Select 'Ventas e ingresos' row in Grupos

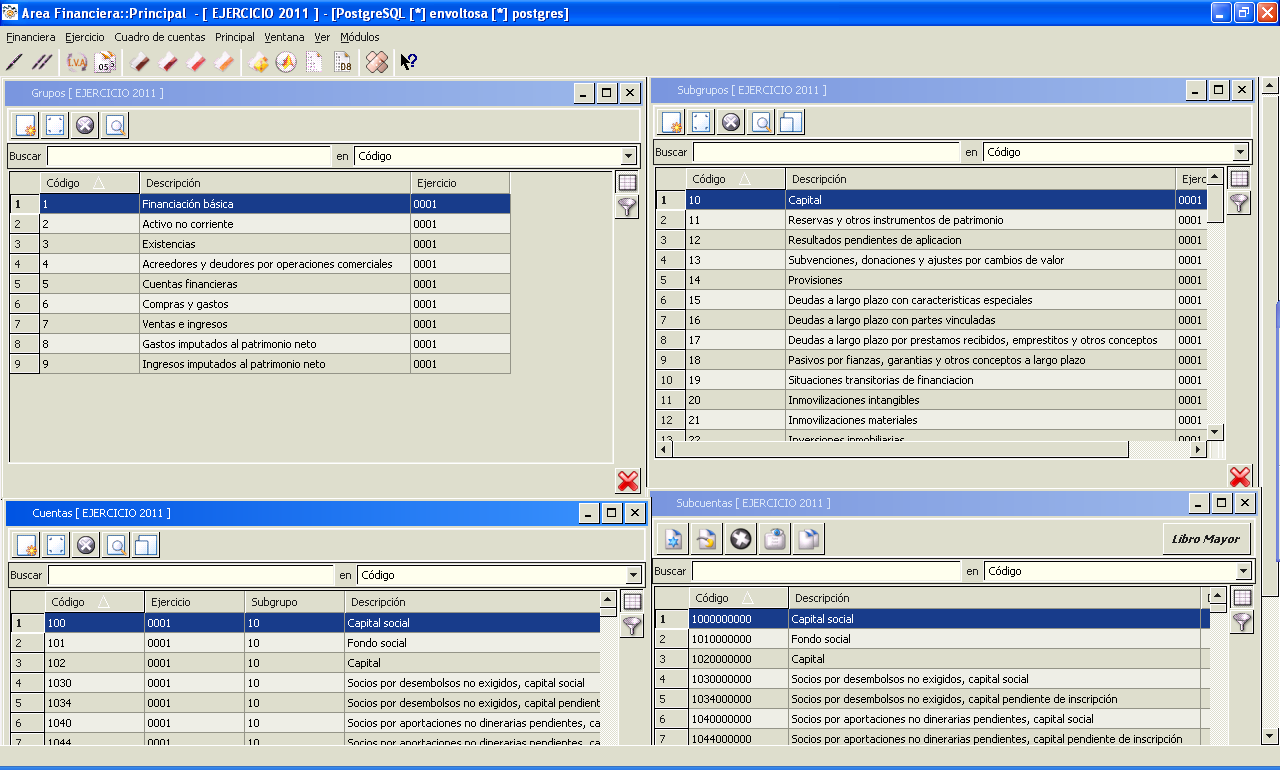(260, 324)
